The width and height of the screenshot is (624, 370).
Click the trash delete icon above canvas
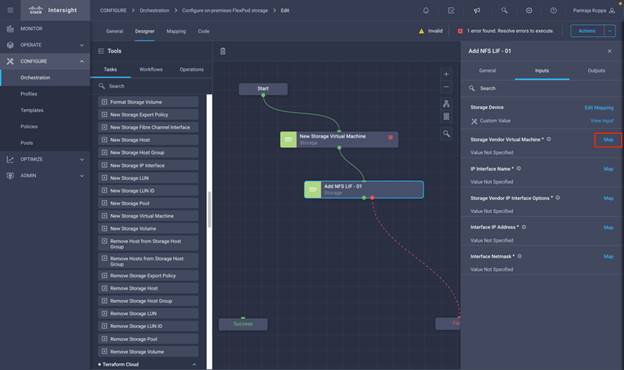point(223,51)
